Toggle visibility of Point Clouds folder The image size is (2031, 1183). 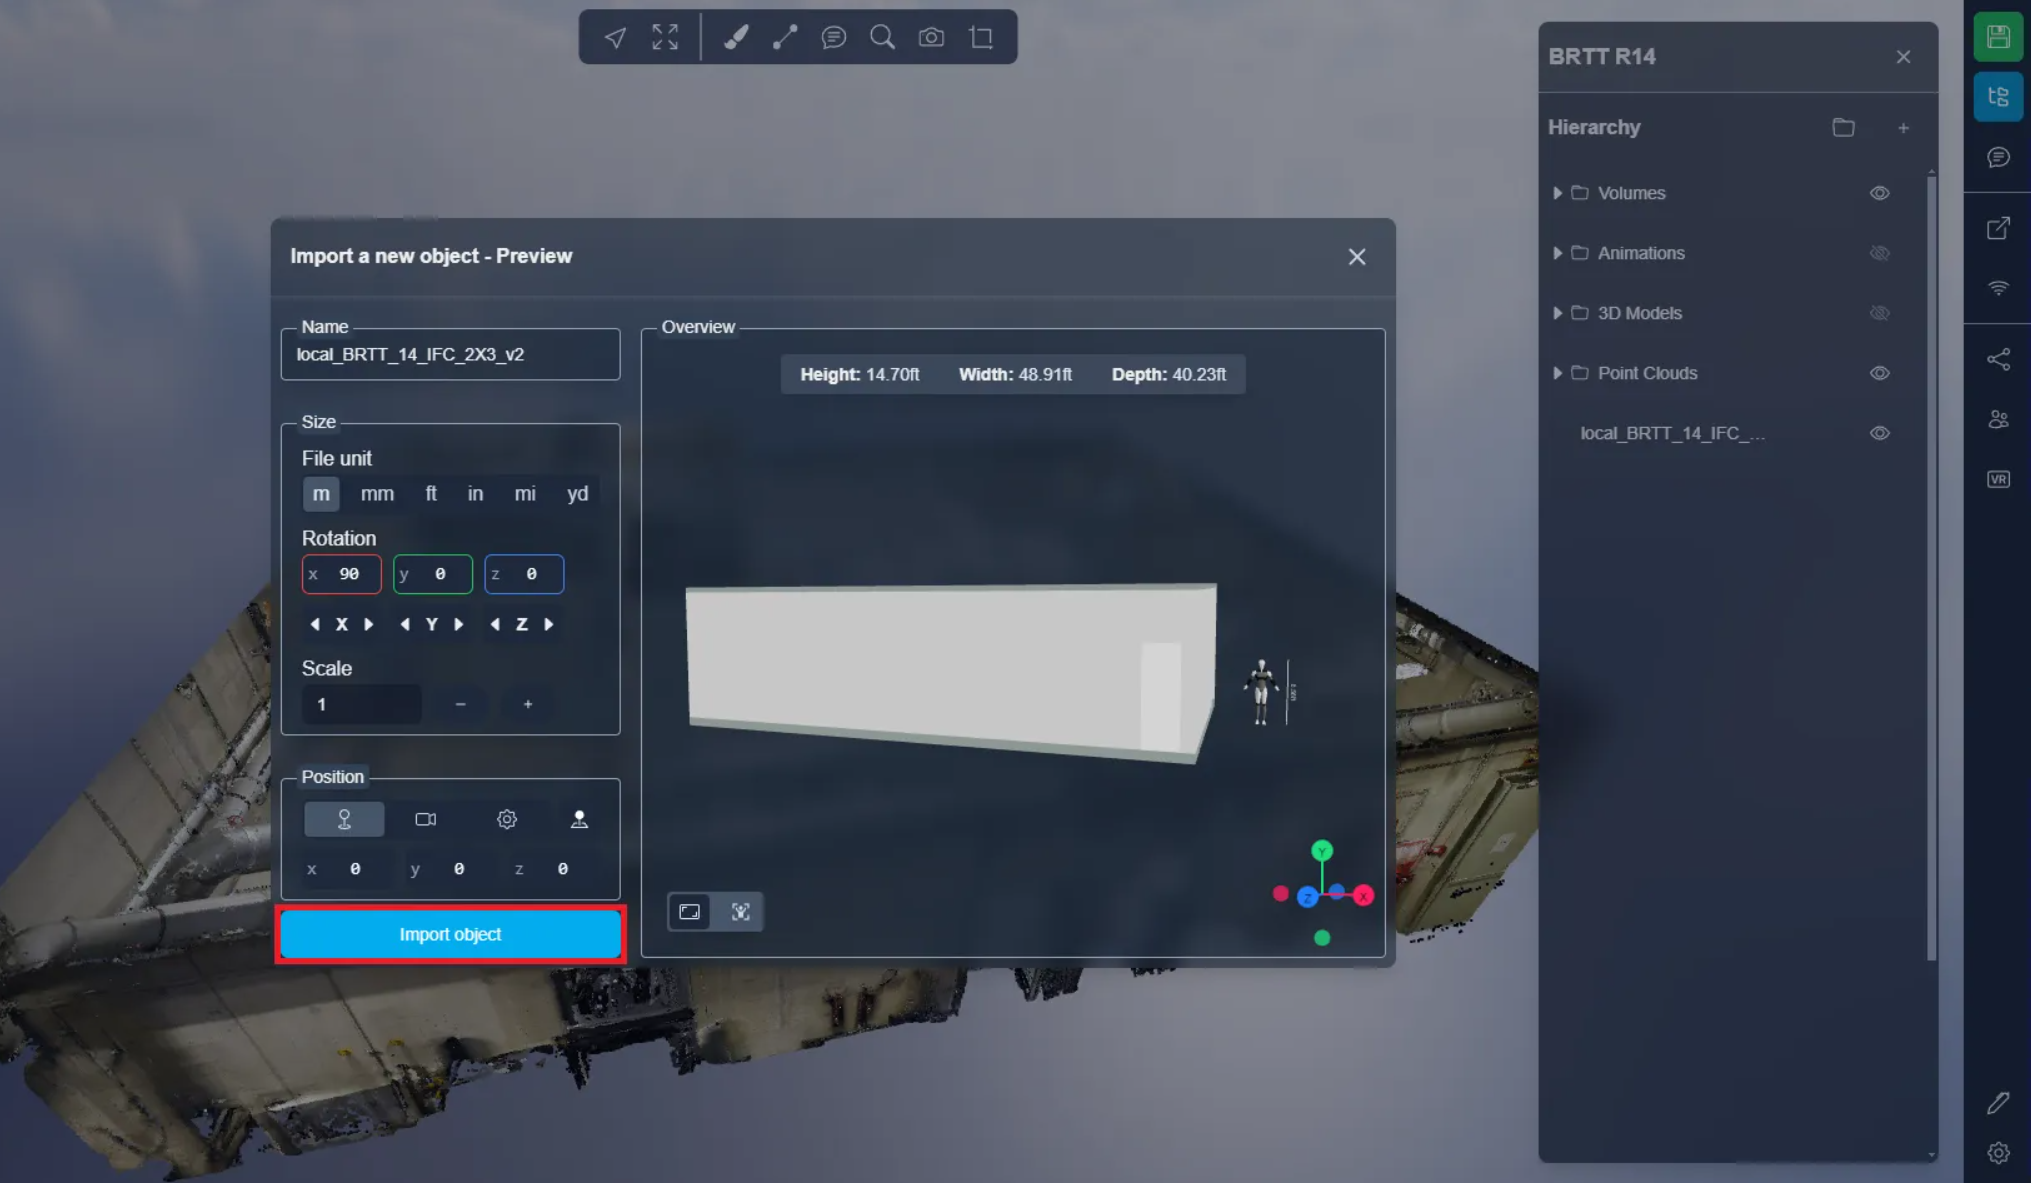pos(1879,373)
